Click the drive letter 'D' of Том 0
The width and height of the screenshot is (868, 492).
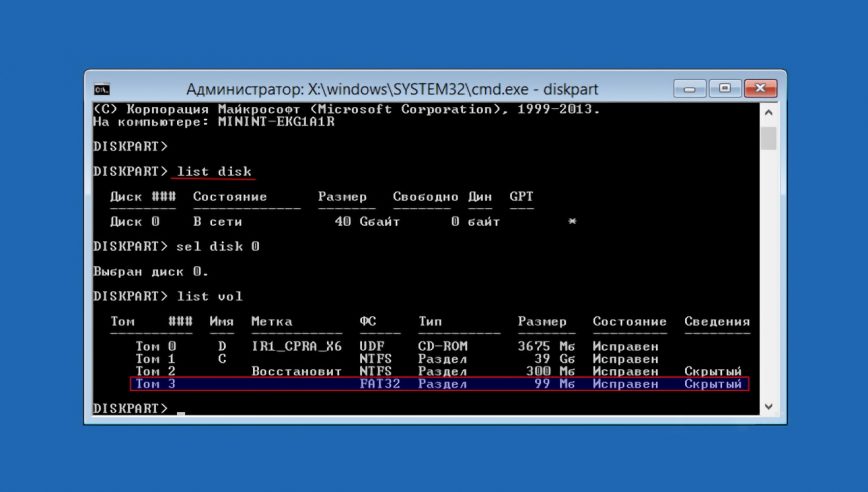coord(222,346)
